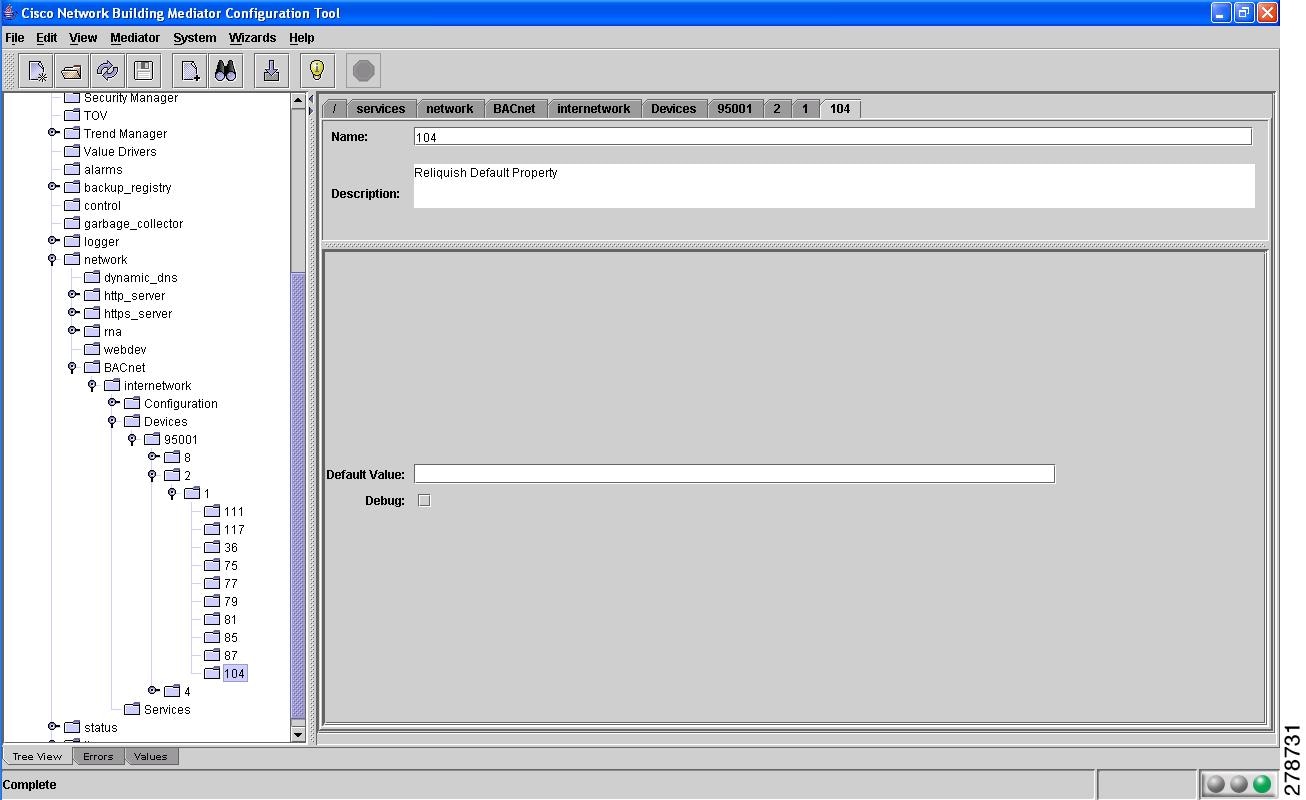The height and width of the screenshot is (800, 1306).
Task: Select the 95001 breadcrumb tab
Action: 735,109
